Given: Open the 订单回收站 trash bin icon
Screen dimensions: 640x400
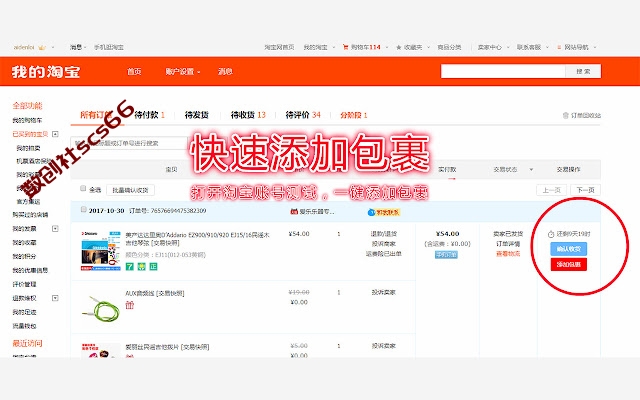Looking at the screenshot, I should [x=565, y=116].
